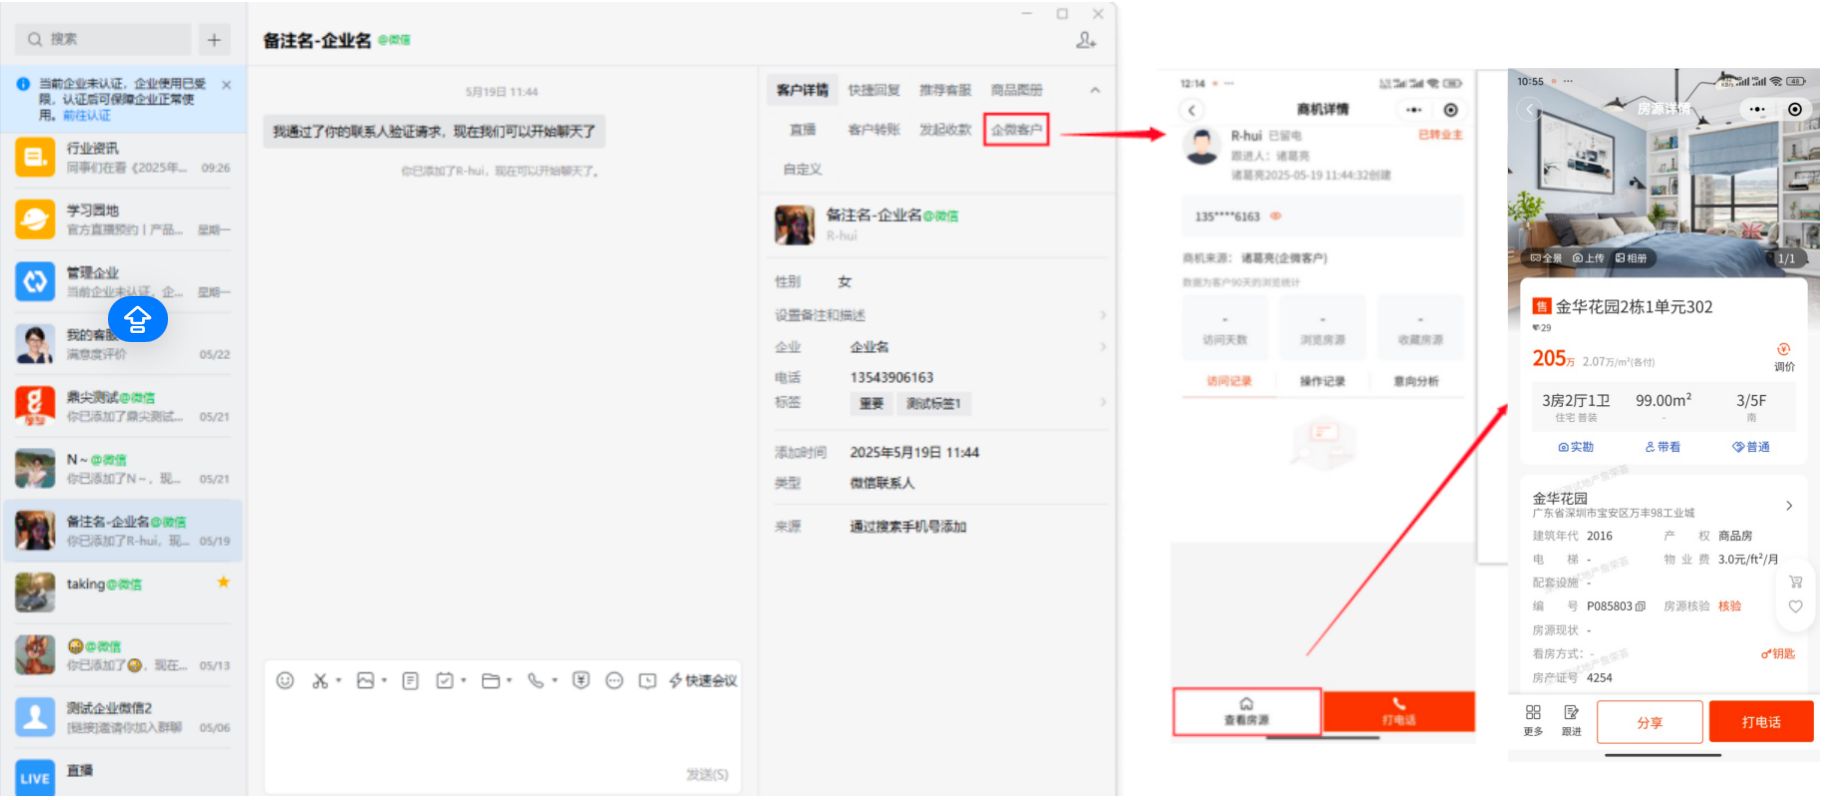Open the 企微客户 tab
Viewport: 1830px width, 800px height.
(1016, 130)
